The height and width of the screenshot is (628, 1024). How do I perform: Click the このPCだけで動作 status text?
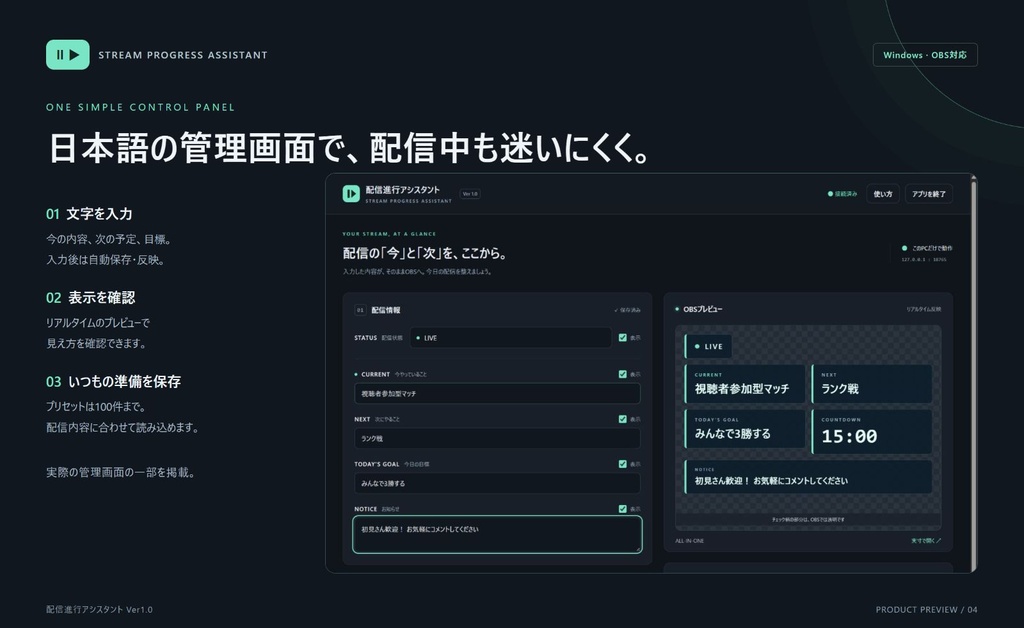coord(932,248)
